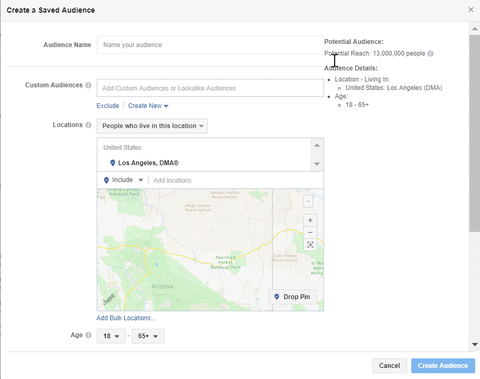Viewport: 480px width, 379px height.
Task: Click the down arrow of the locations list scrollbar
Action: pyautogui.click(x=317, y=164)
